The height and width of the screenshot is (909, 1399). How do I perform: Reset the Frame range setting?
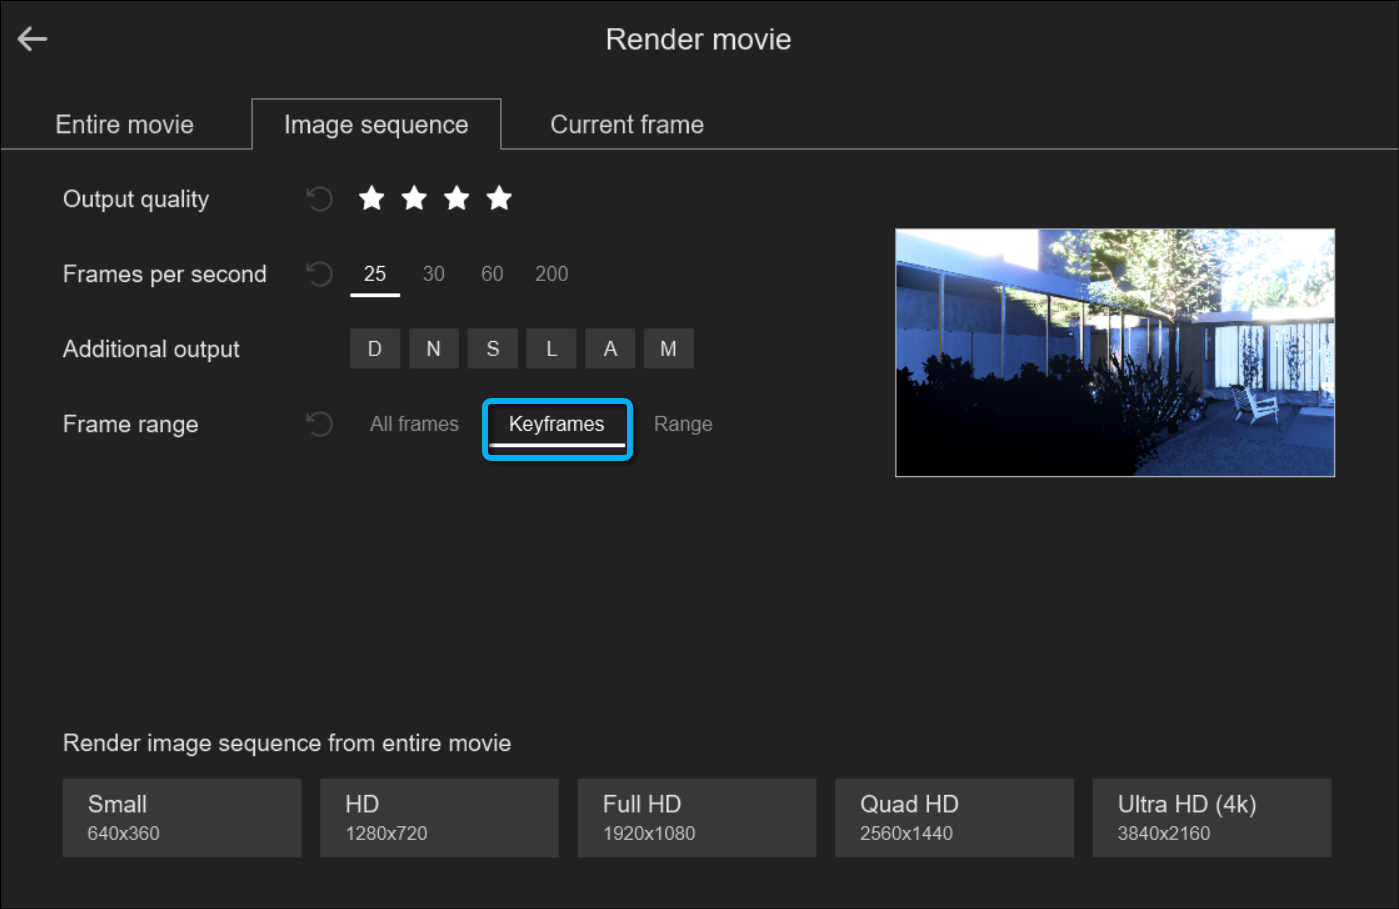319,424
